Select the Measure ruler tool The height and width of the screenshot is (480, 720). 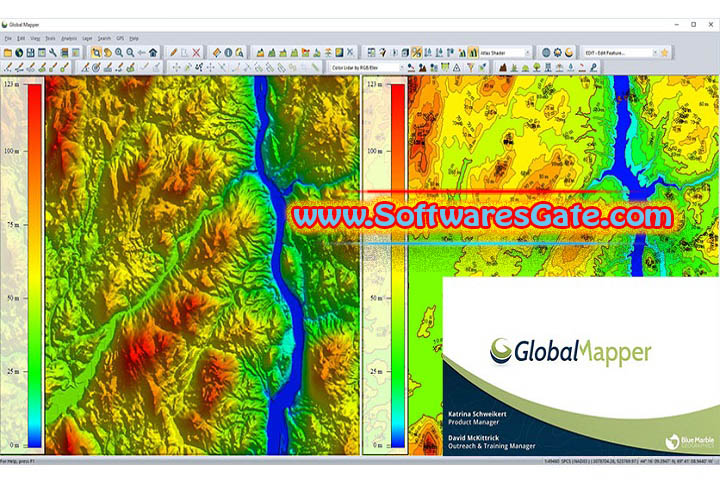[x=217, y=53]
